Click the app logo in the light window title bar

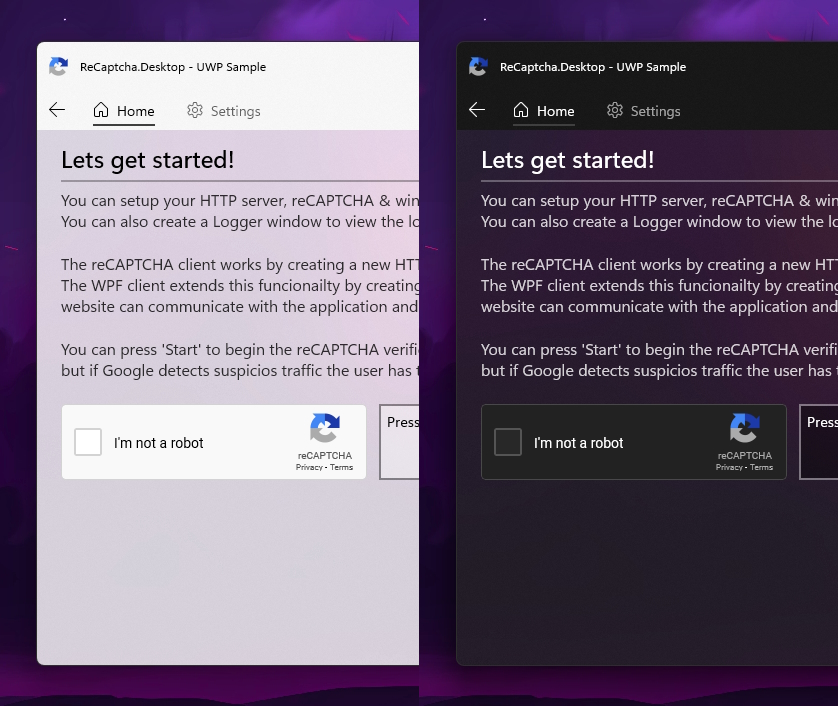tap(58, 66)
